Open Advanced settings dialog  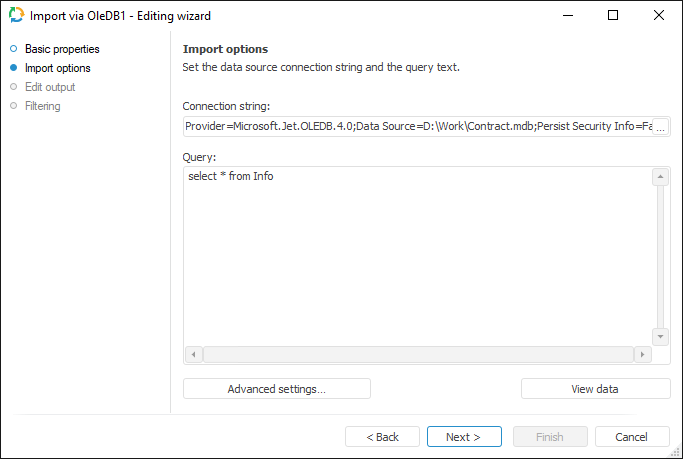pos(277,389)
